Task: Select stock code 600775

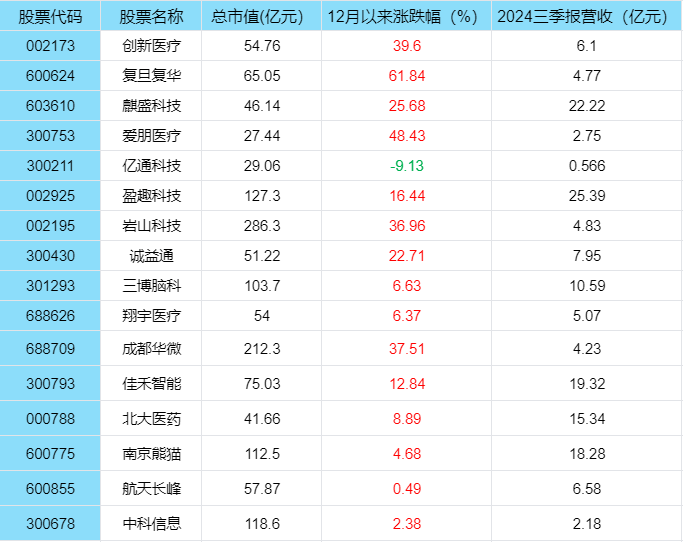Action: (50, 454)
